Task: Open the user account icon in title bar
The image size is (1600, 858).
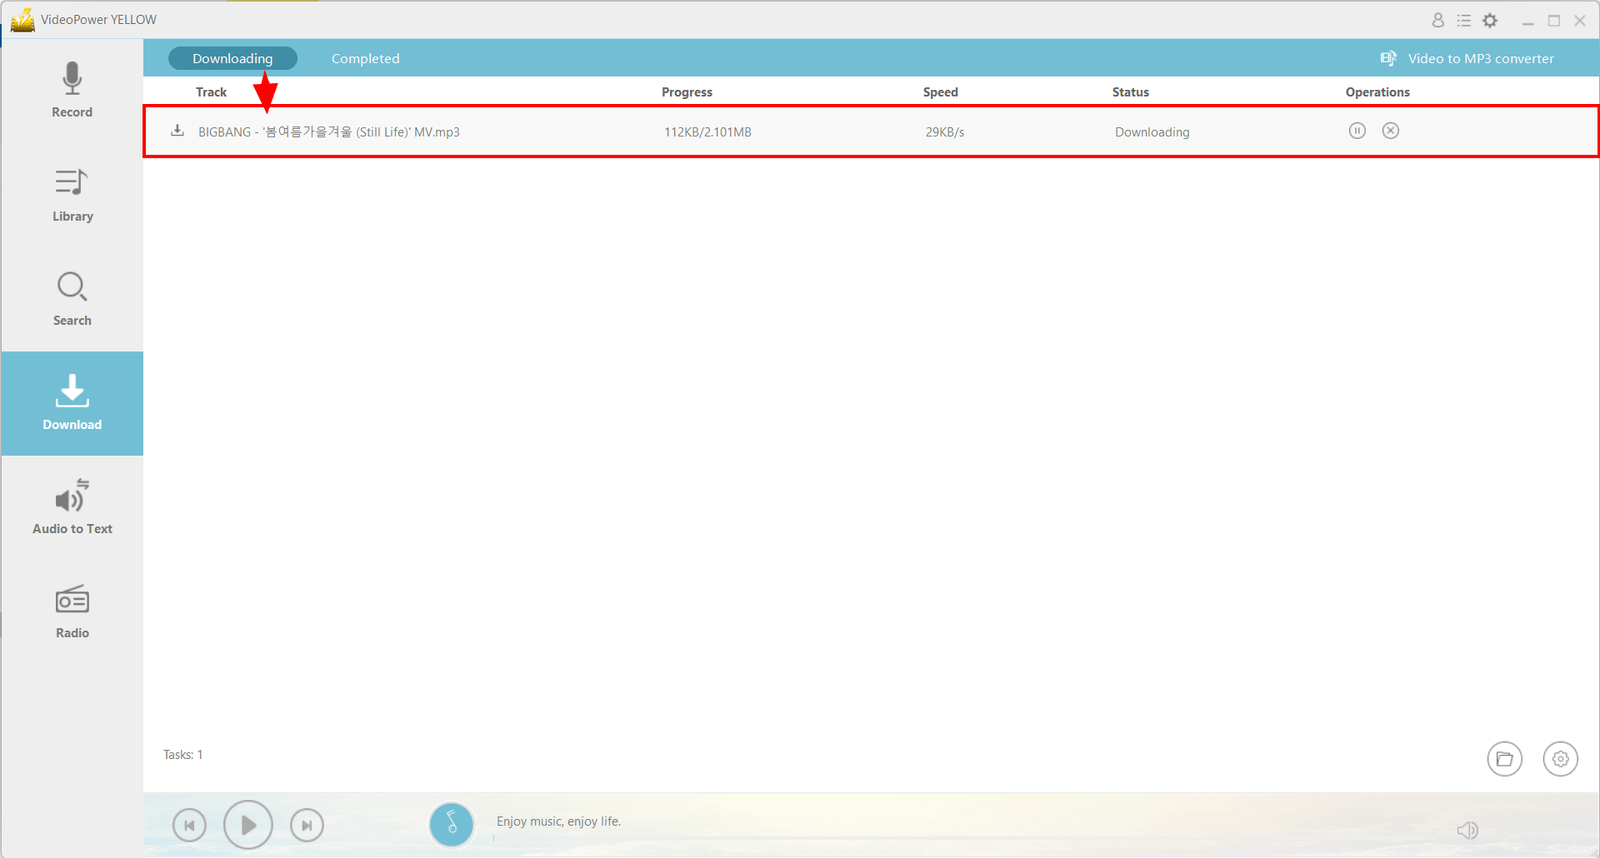Action: (x=1438, y=20)
